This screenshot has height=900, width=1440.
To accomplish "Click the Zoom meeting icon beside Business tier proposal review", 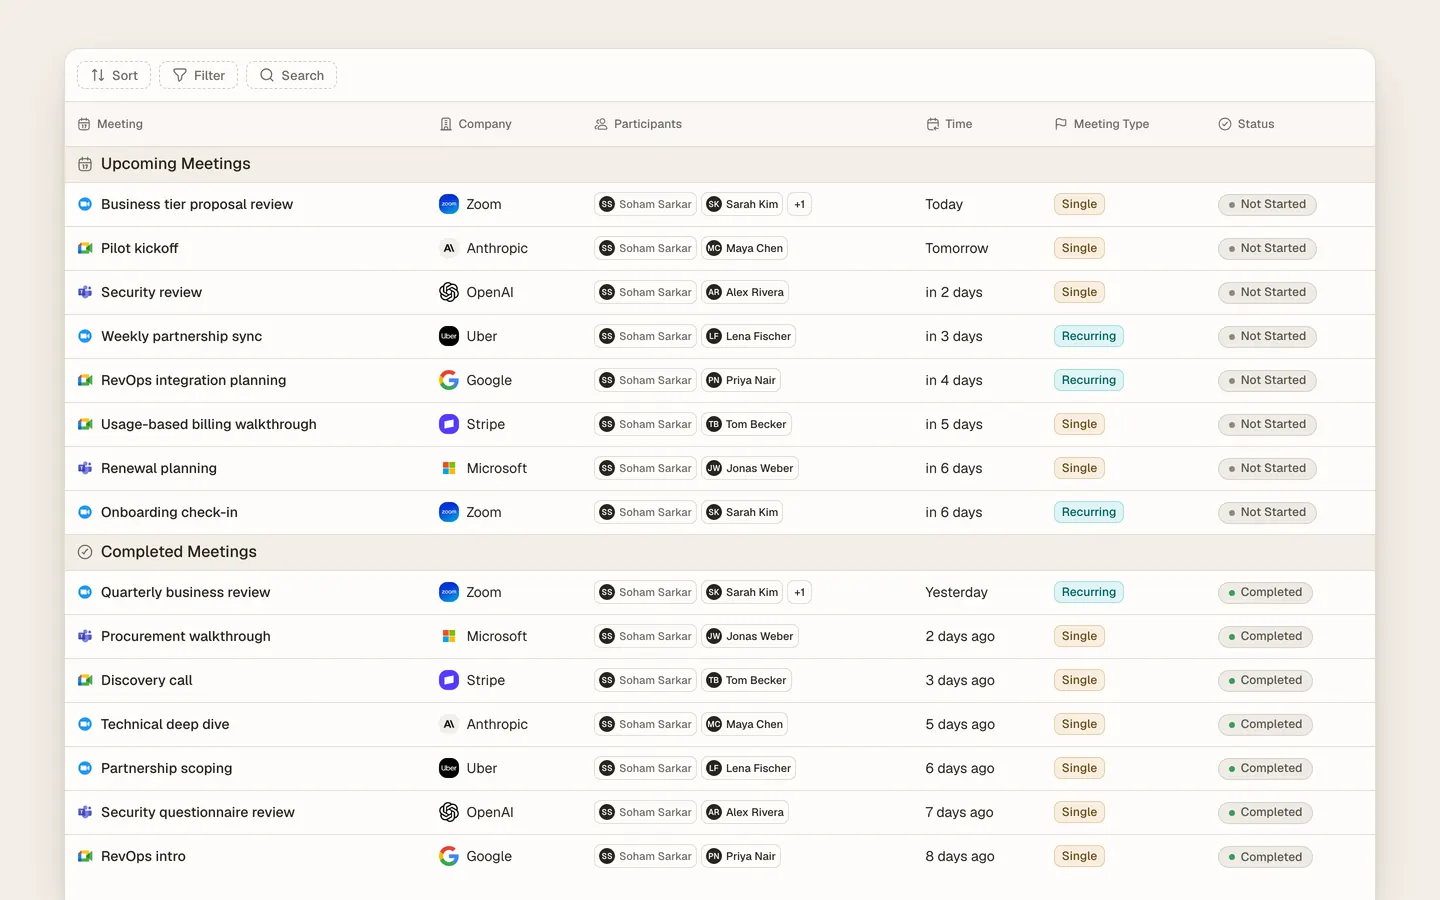I will point(85,204).
